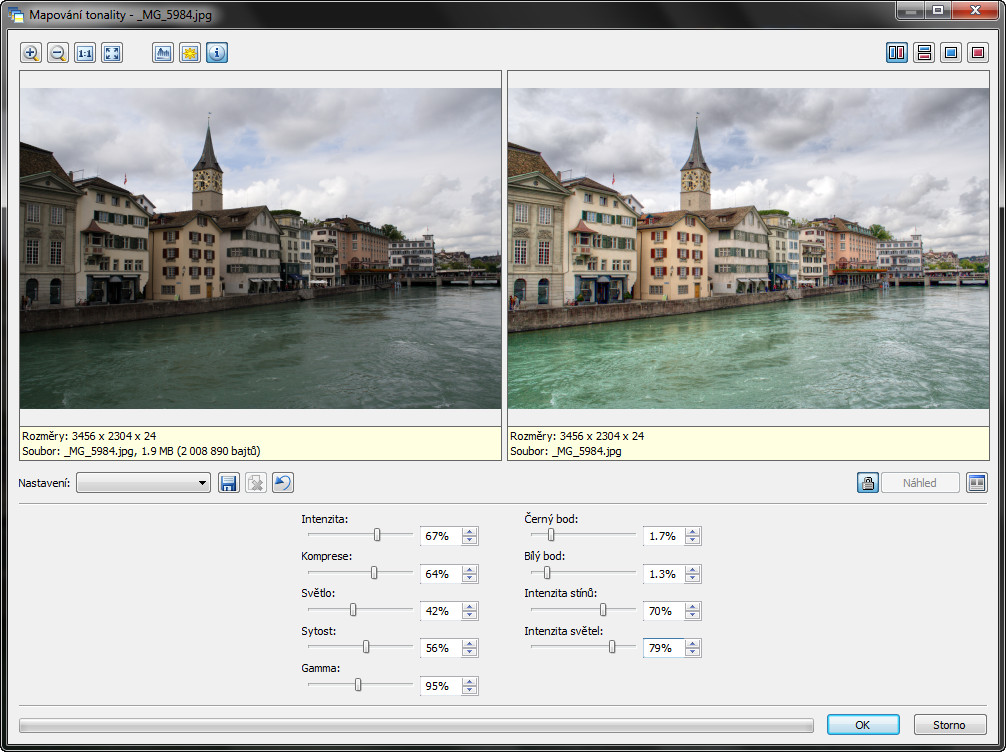
Task: Close the Mapování tonality dialog
Action: [x=975, y=10]
